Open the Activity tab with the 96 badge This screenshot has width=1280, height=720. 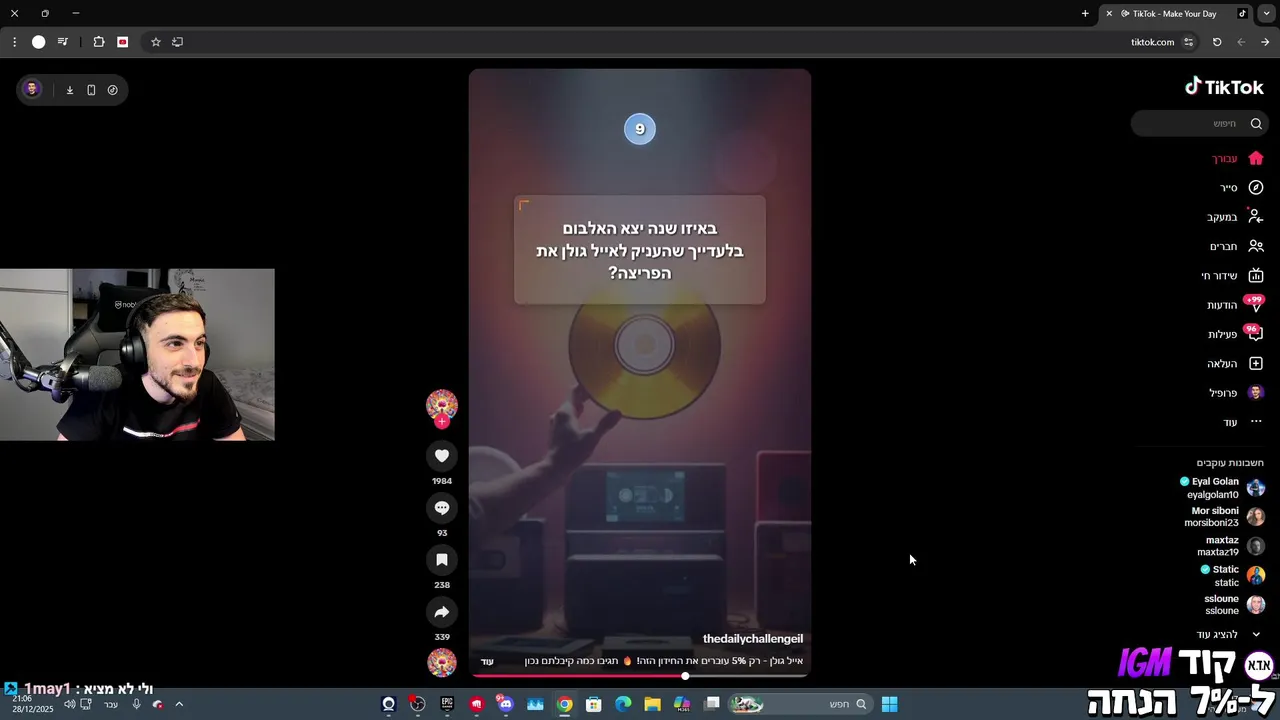[1236, 334]
